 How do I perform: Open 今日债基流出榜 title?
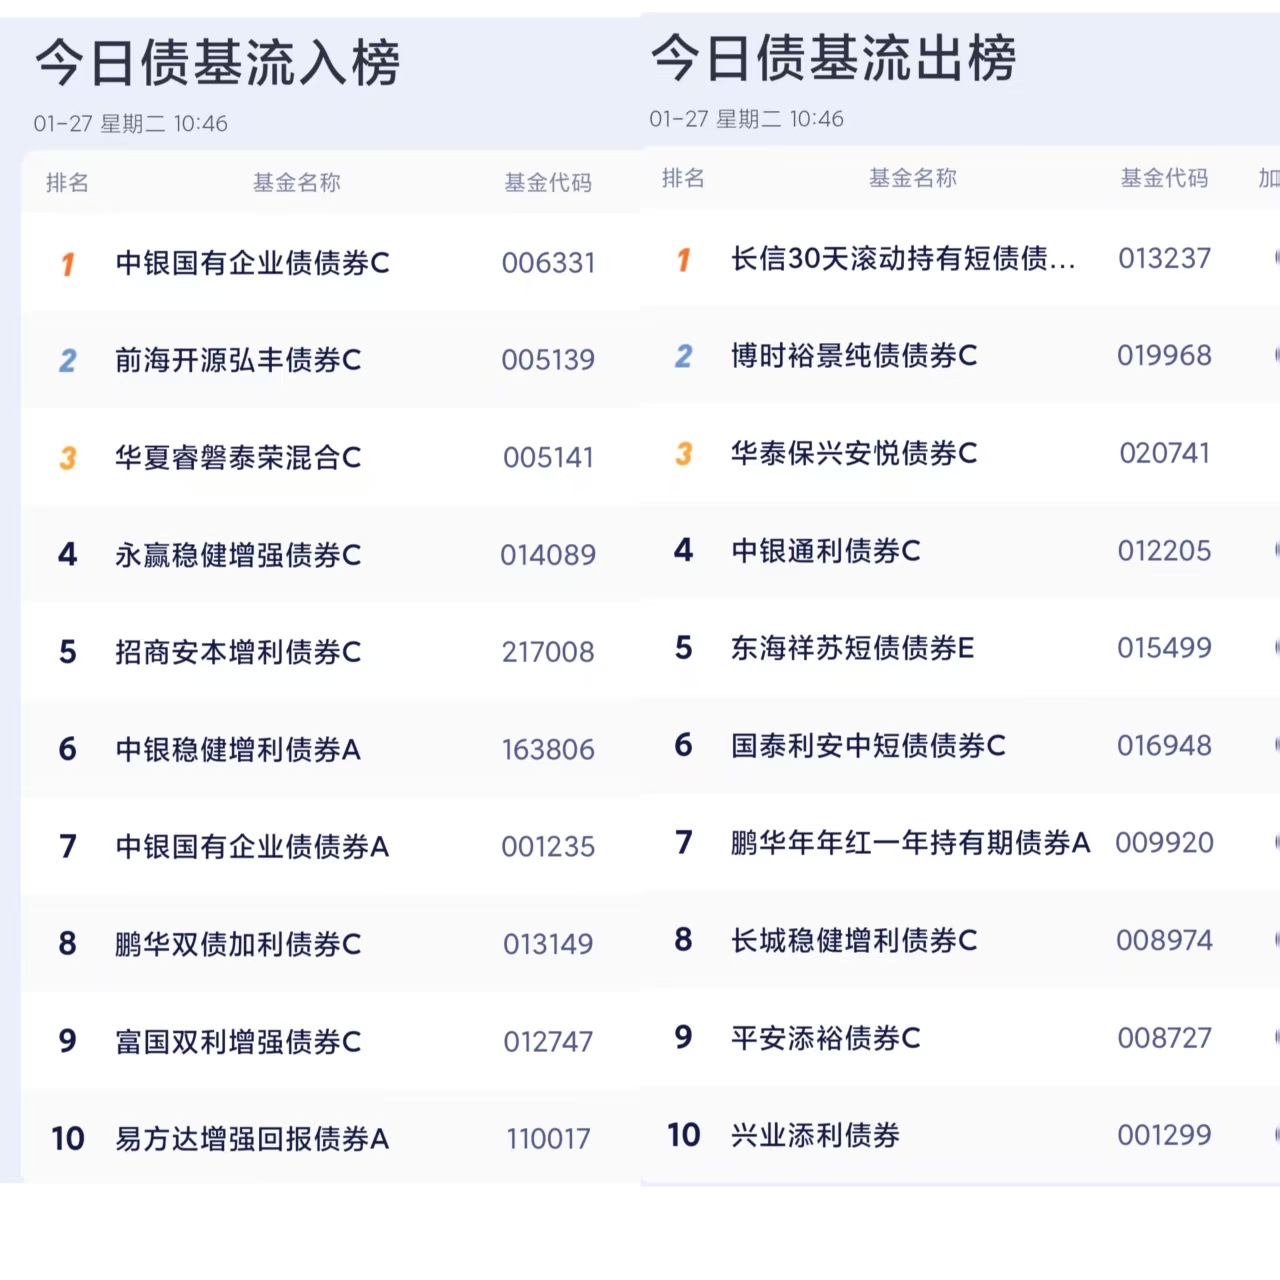point(834,58)
